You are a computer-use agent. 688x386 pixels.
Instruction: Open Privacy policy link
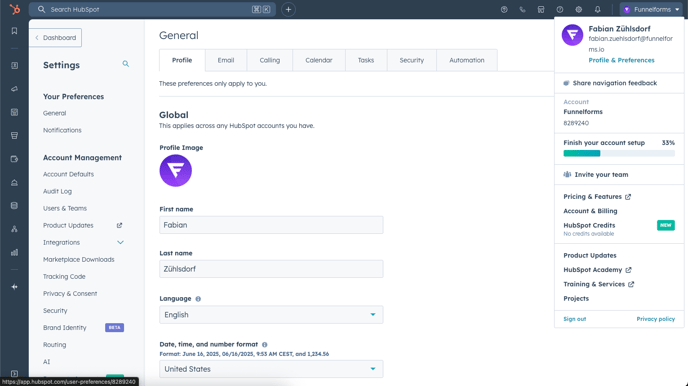coord(656,319)
